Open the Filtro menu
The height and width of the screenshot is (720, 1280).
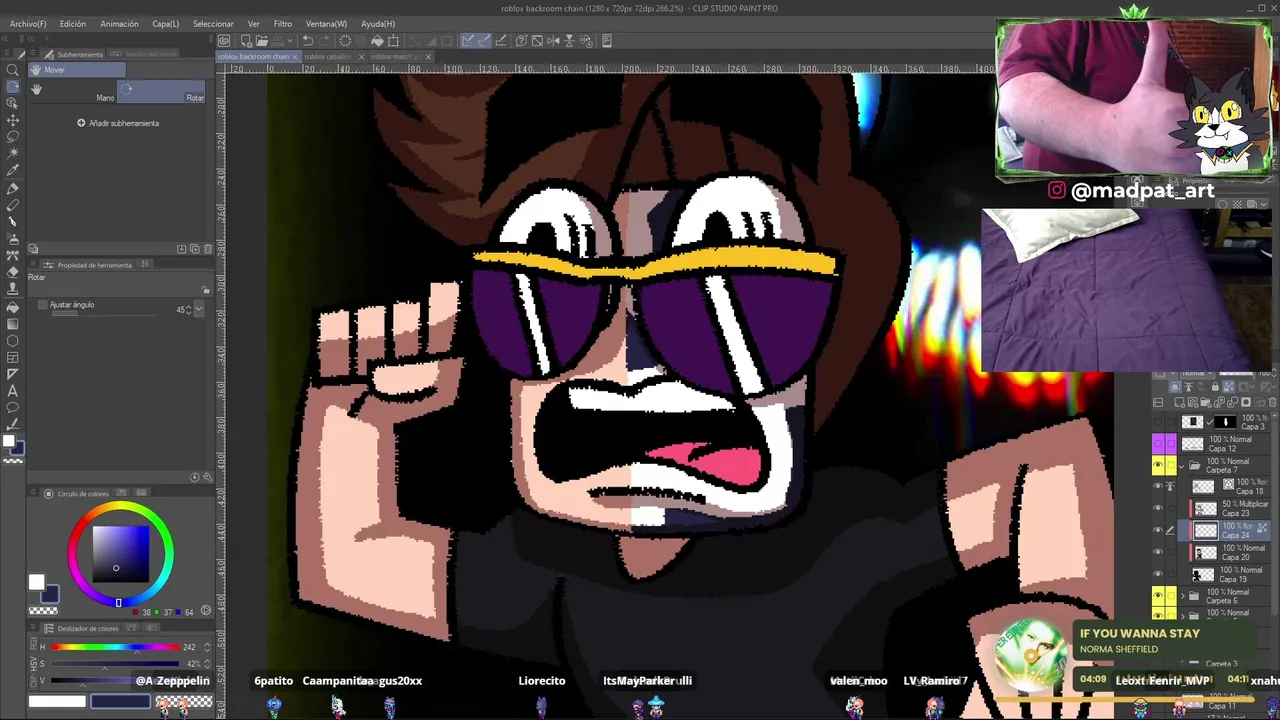(283, 23)
